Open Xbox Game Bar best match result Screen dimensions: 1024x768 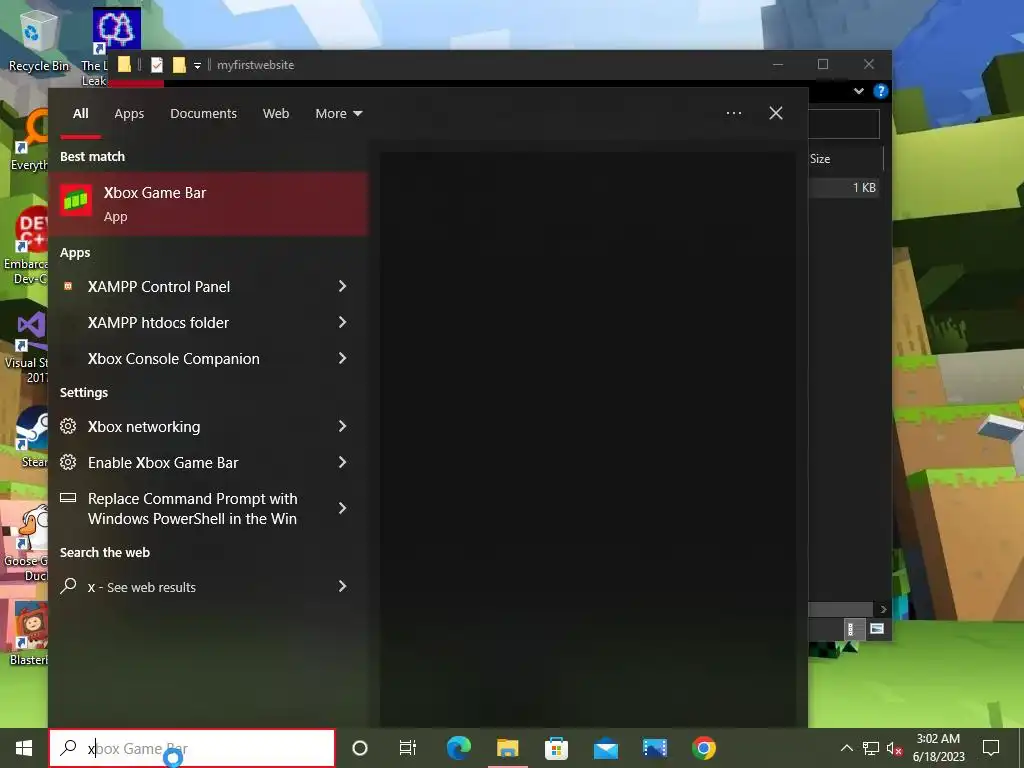pyautogui.click(x=208, y=204)
